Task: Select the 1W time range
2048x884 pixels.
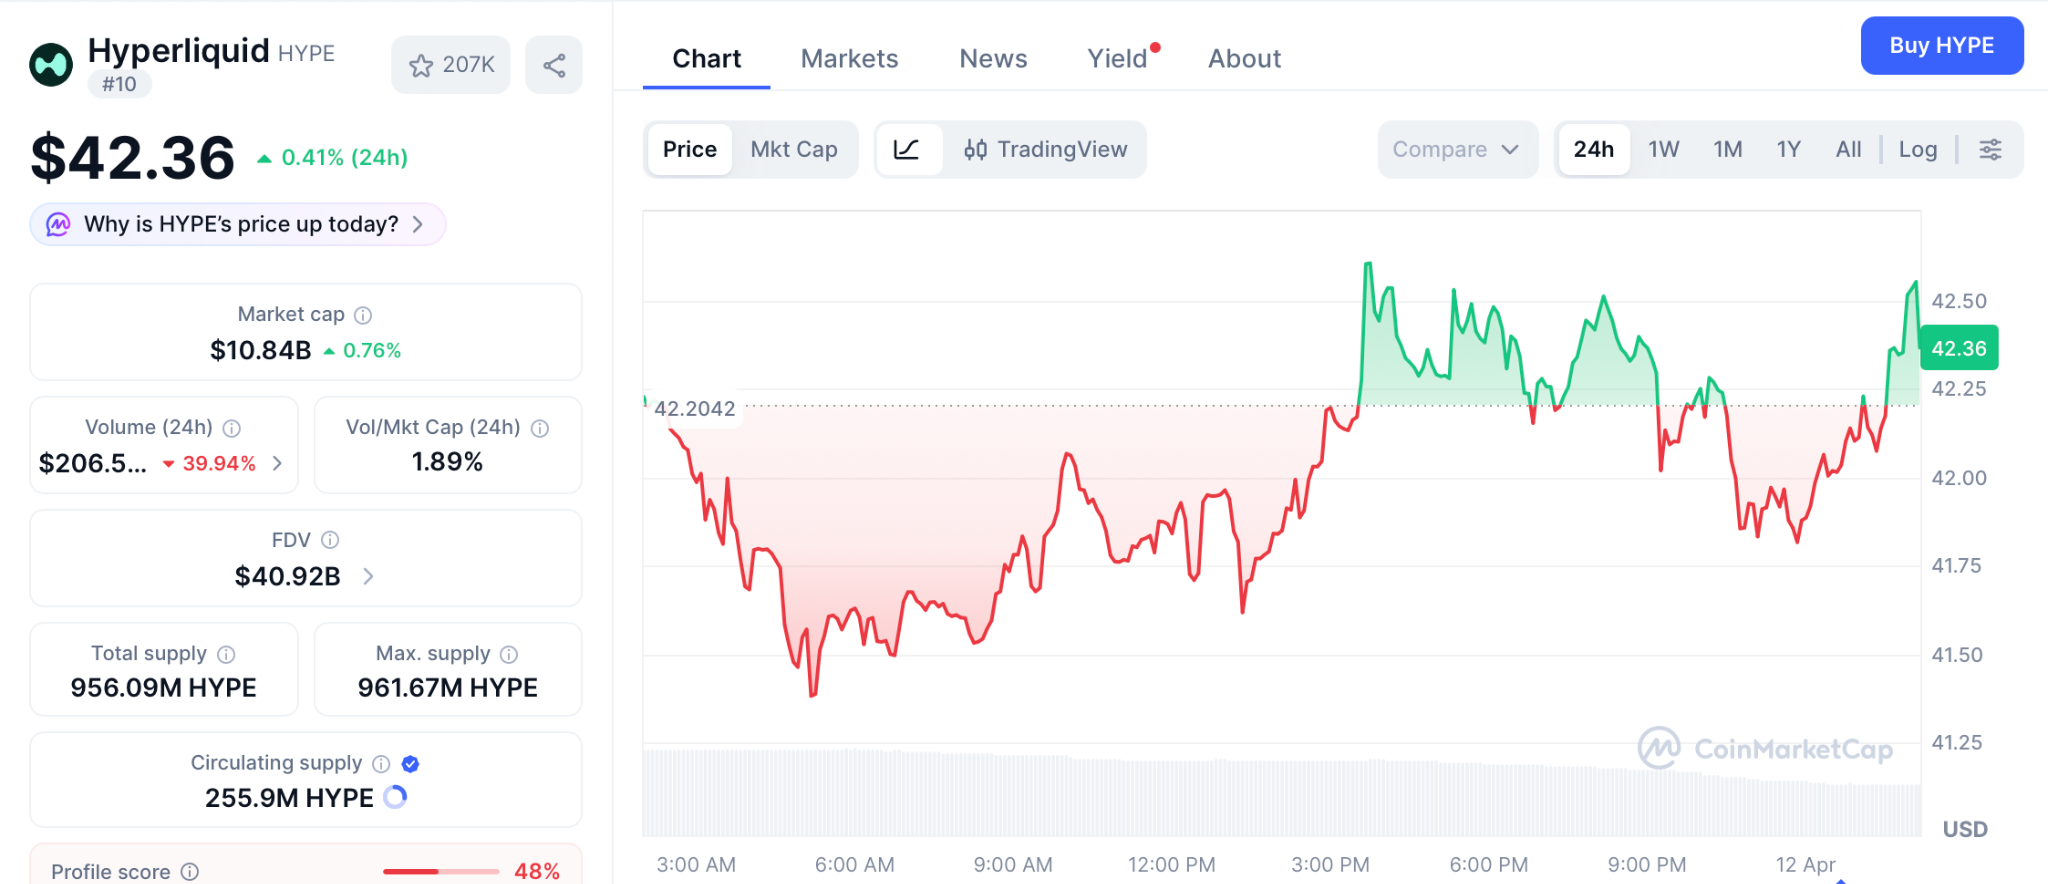Action: coord(1663,150)
